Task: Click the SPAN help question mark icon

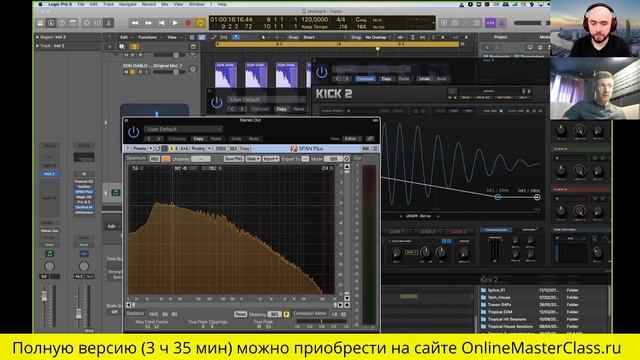Action: tap(127, 149)
